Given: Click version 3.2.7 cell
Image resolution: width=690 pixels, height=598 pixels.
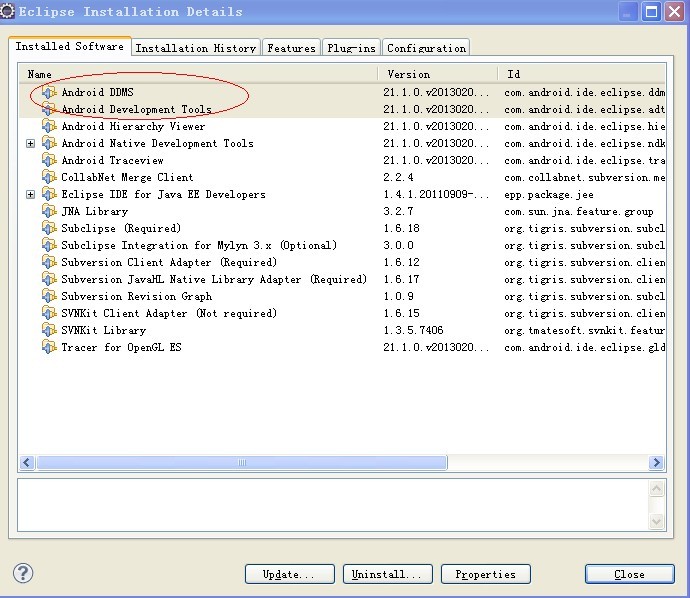Looking at the screenshot, I should (398, 211).
